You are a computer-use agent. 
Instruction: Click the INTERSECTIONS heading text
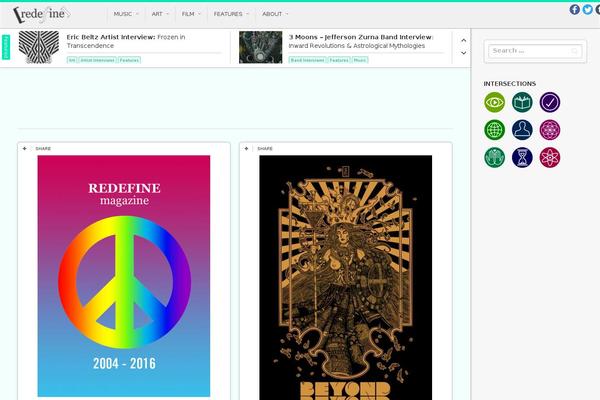click(509, 83)
